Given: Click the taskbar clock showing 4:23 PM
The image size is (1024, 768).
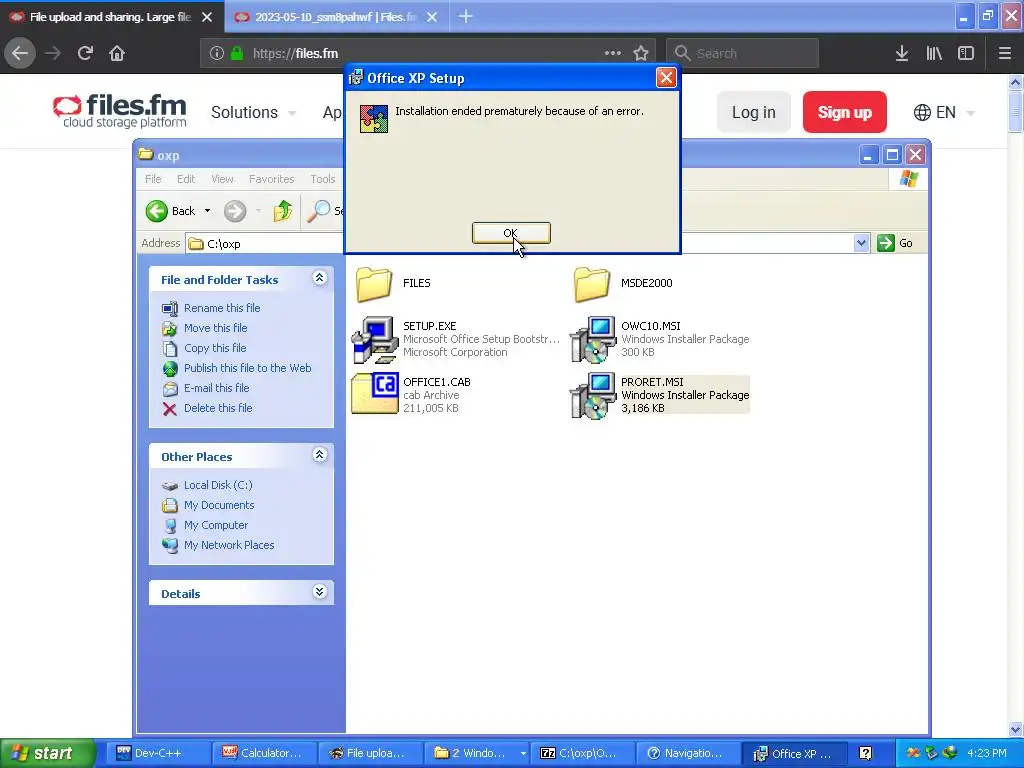Looking at the screenshot, I should click(x=987, y=753).
